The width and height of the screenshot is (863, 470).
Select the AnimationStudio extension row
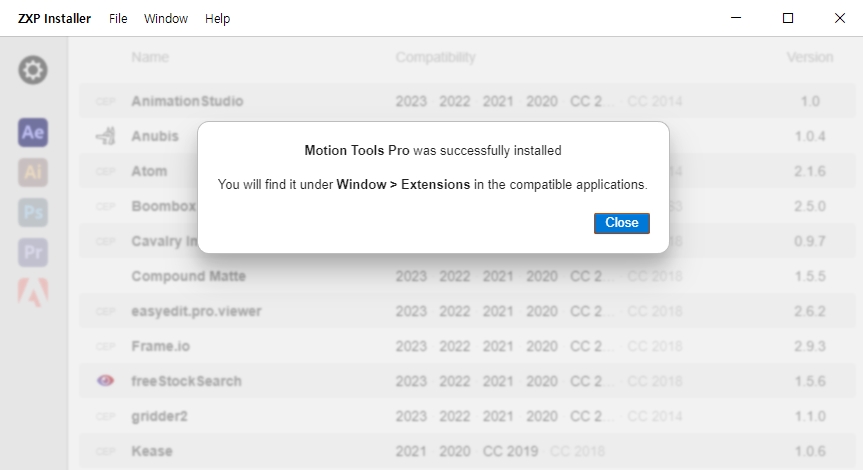(467, 101)
